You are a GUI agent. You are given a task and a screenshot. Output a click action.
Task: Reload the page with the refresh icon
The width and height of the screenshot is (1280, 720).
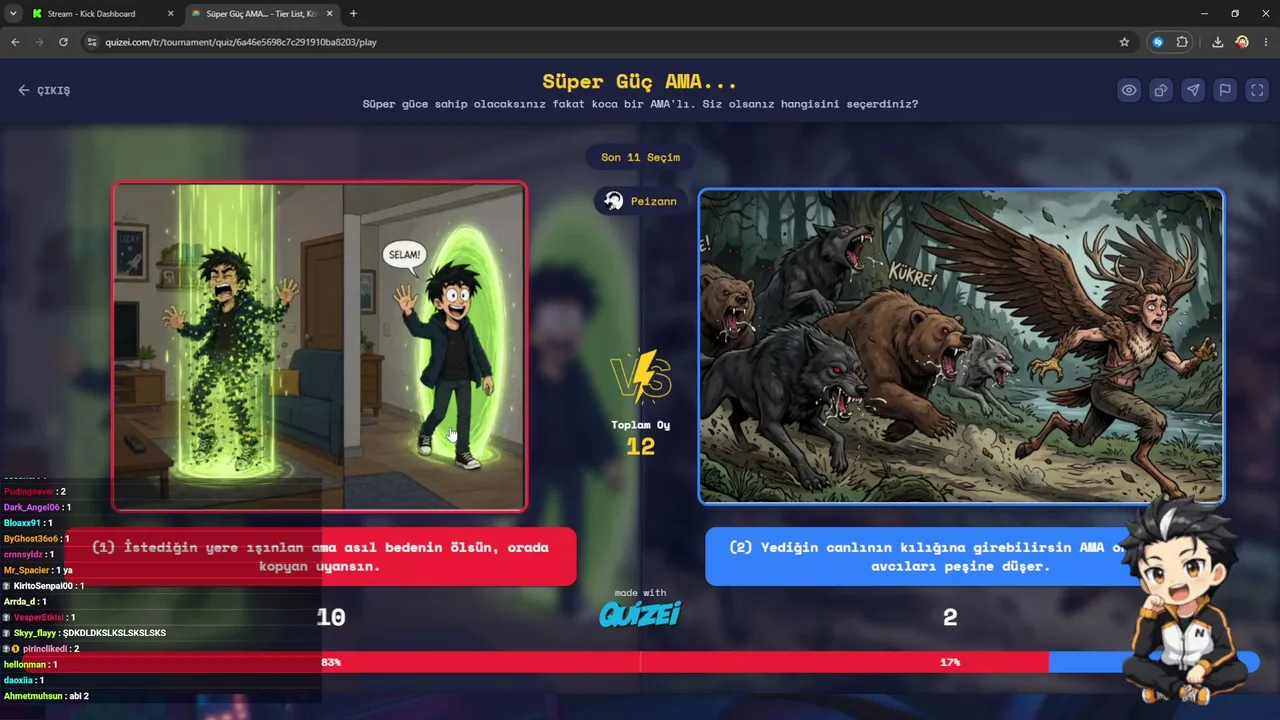coord(63,42)
